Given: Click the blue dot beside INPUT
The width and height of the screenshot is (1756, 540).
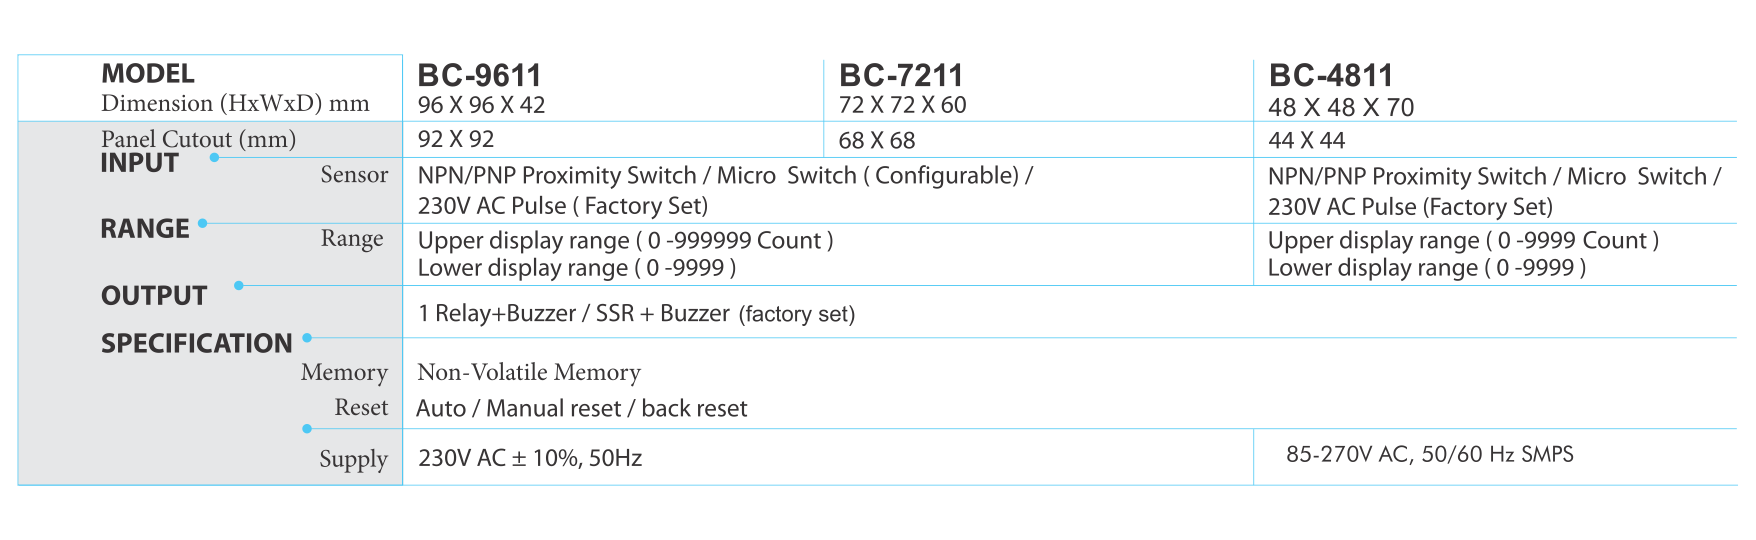Looking at the screenshot, I should (214, 158).
